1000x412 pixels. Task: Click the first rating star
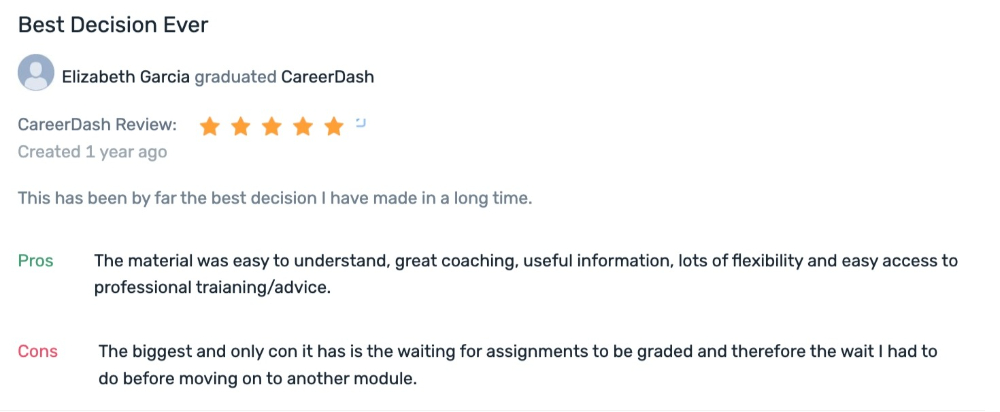209,126
